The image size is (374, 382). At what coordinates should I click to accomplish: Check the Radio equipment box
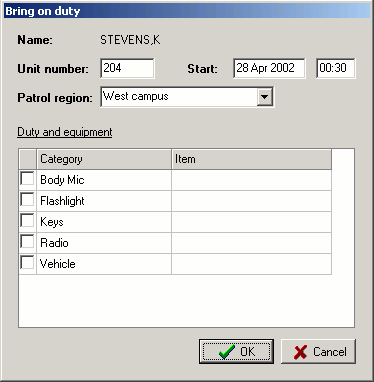tap(27, 241)
